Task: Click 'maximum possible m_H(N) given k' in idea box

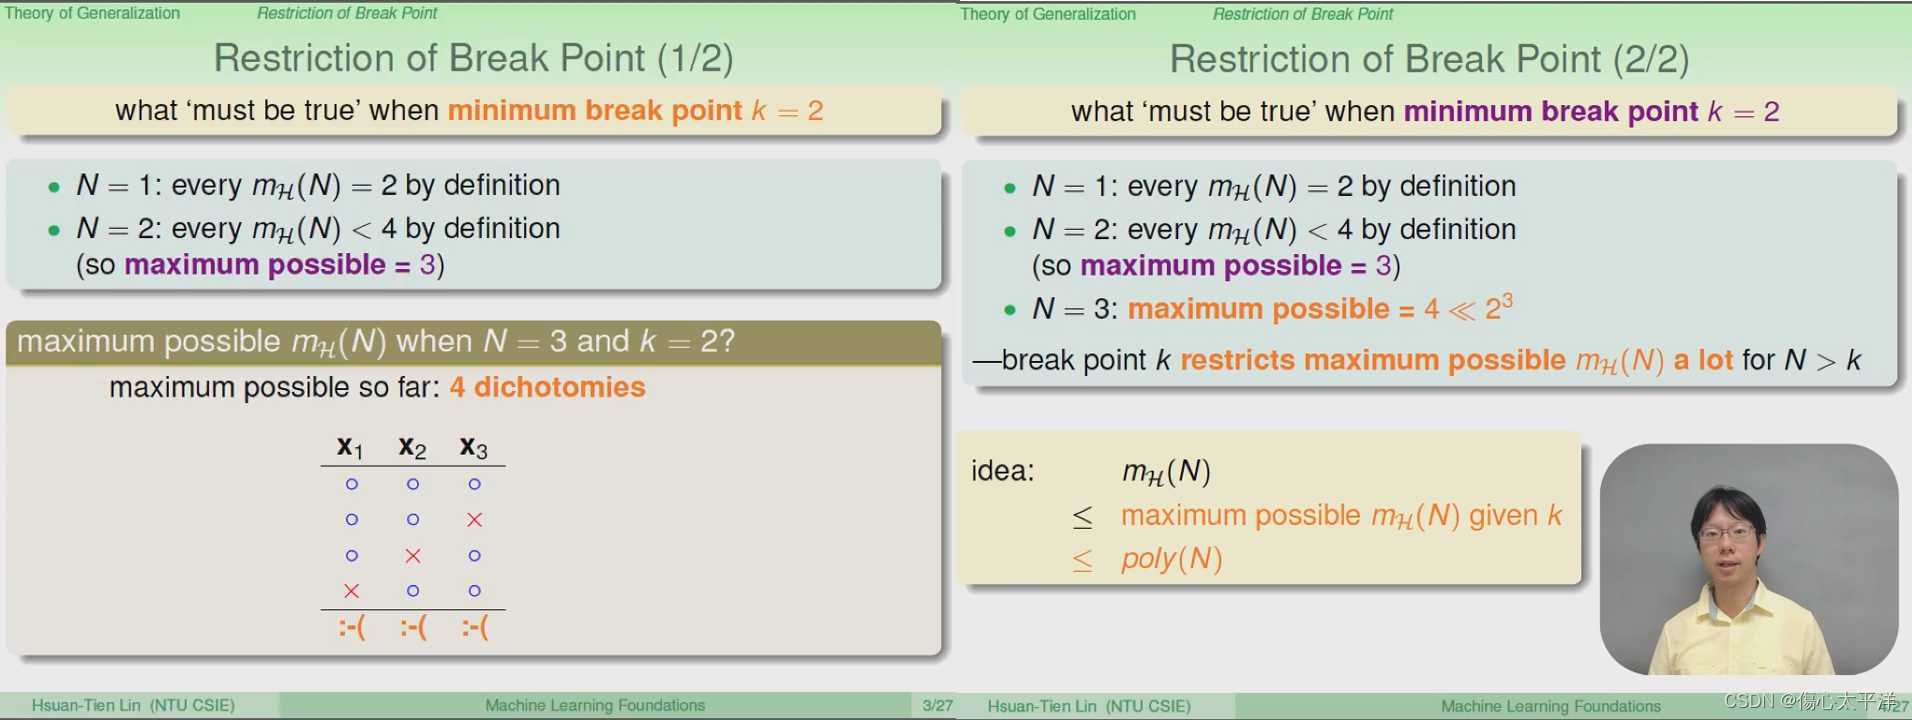Action: click(1341, 516)
